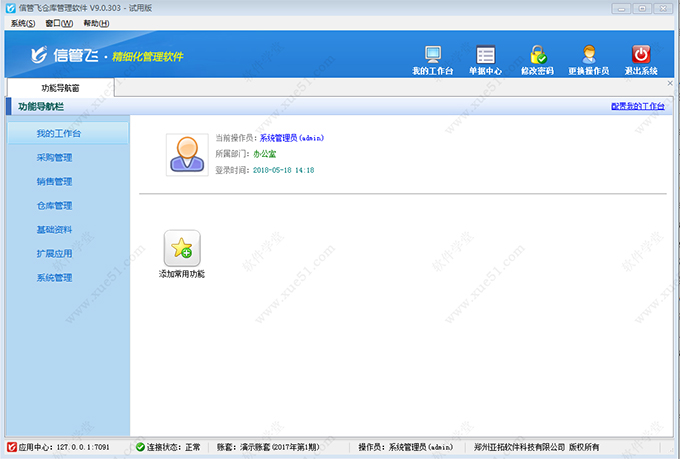Viewport: 680px width, 459px height.
Task: Select 扩展应用 in sidebar
Action: point(55,254)
